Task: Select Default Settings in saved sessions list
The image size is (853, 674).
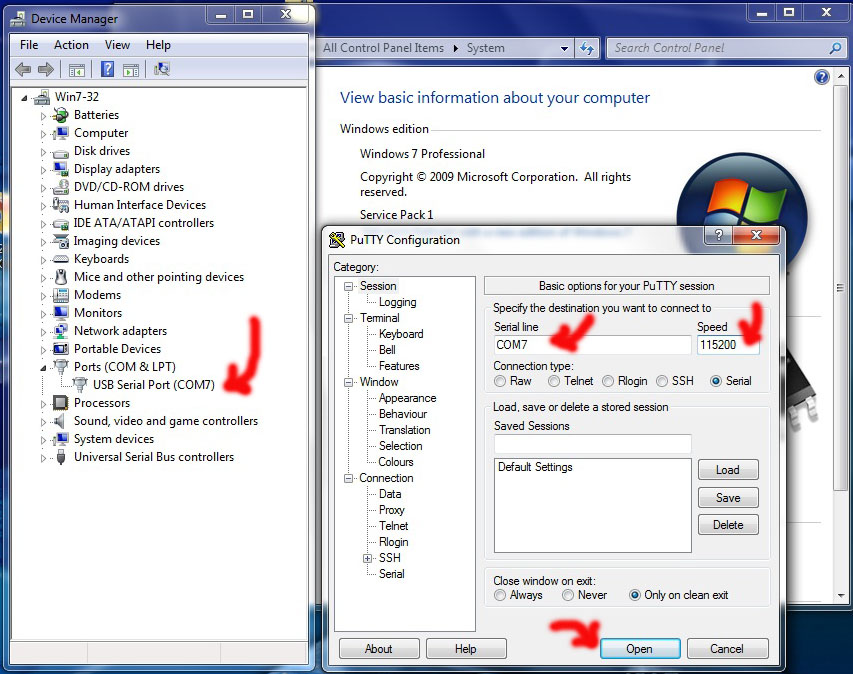Action: tap(535, 467)
